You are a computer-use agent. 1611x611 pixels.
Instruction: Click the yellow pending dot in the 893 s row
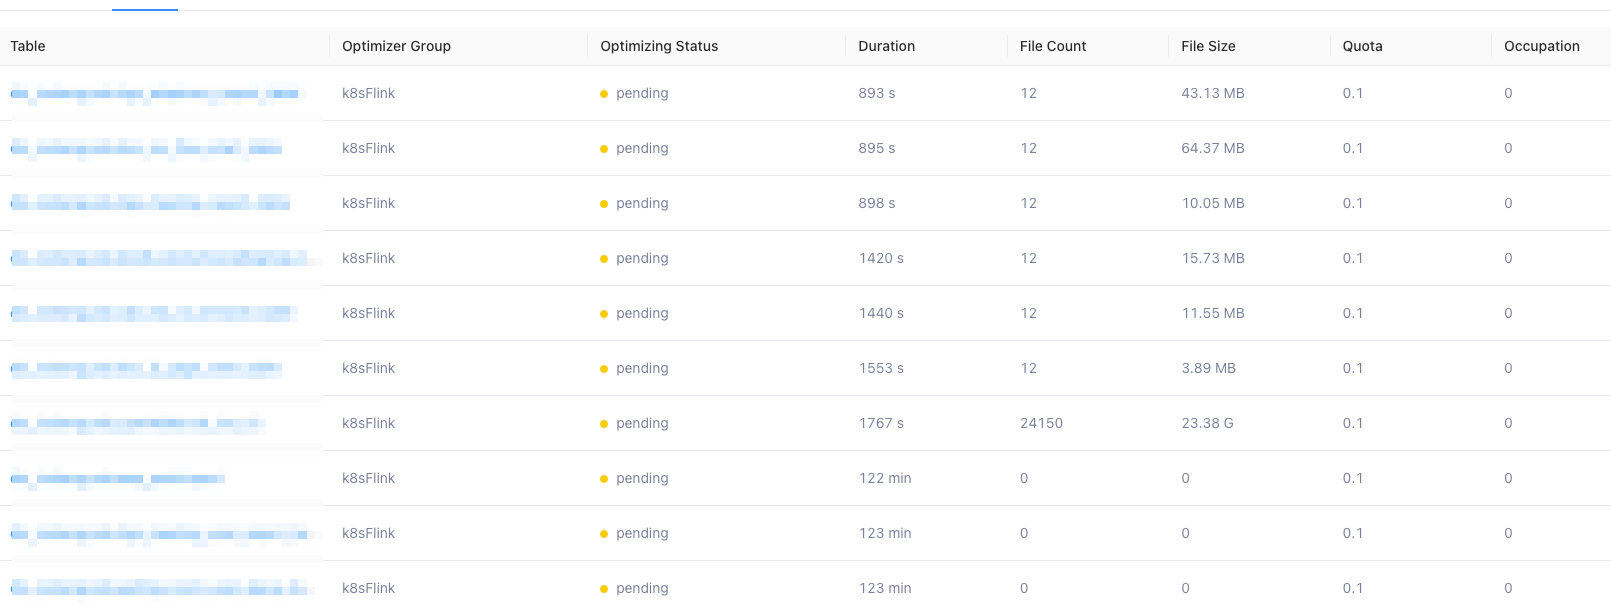pos(604,94)
